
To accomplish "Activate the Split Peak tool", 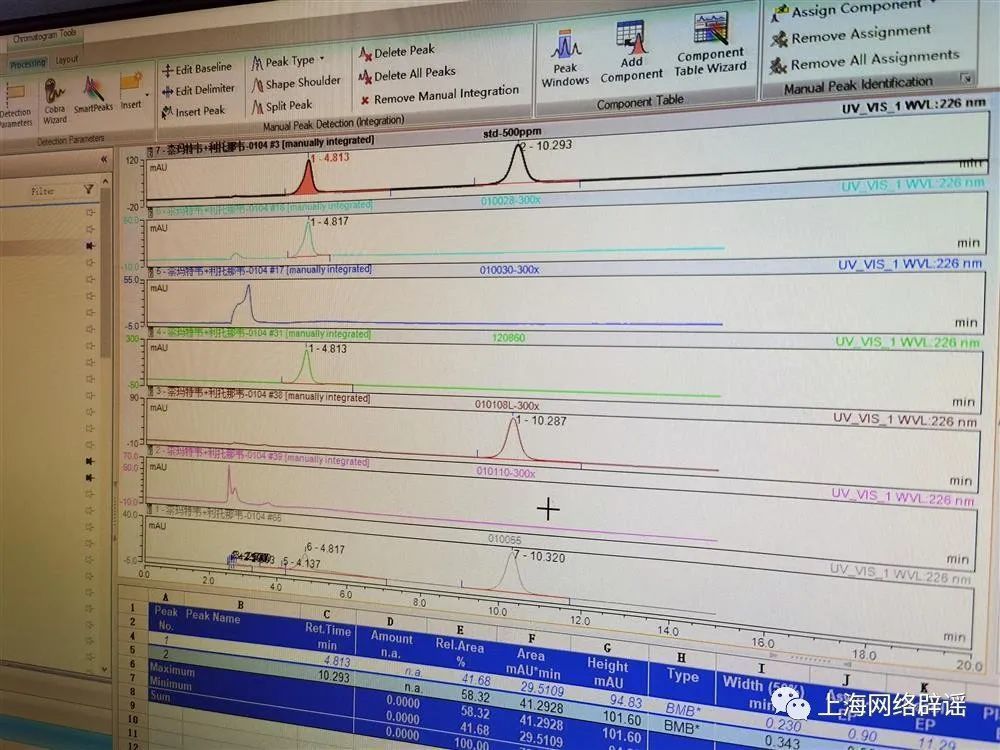I will [282, 107].
